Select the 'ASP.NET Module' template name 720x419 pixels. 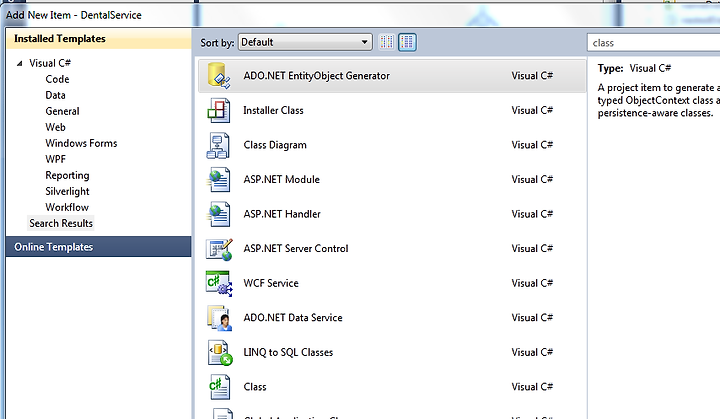tap(281, 180)
